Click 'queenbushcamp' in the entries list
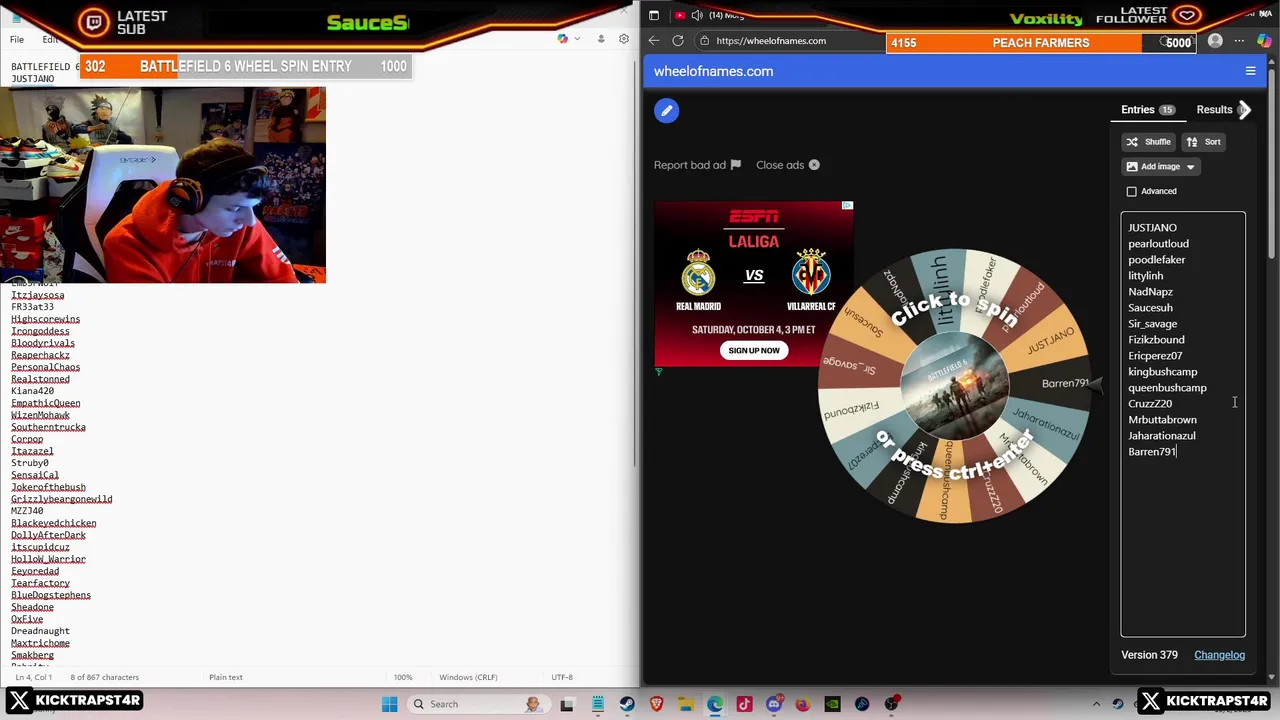Image resolution: width=1280 pixels, height=720 pixels. [x=1167, y=388]
